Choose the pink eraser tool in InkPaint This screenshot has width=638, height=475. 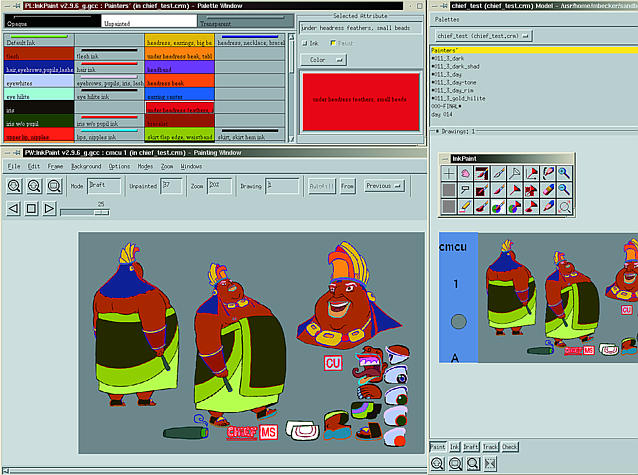[548, 190]
